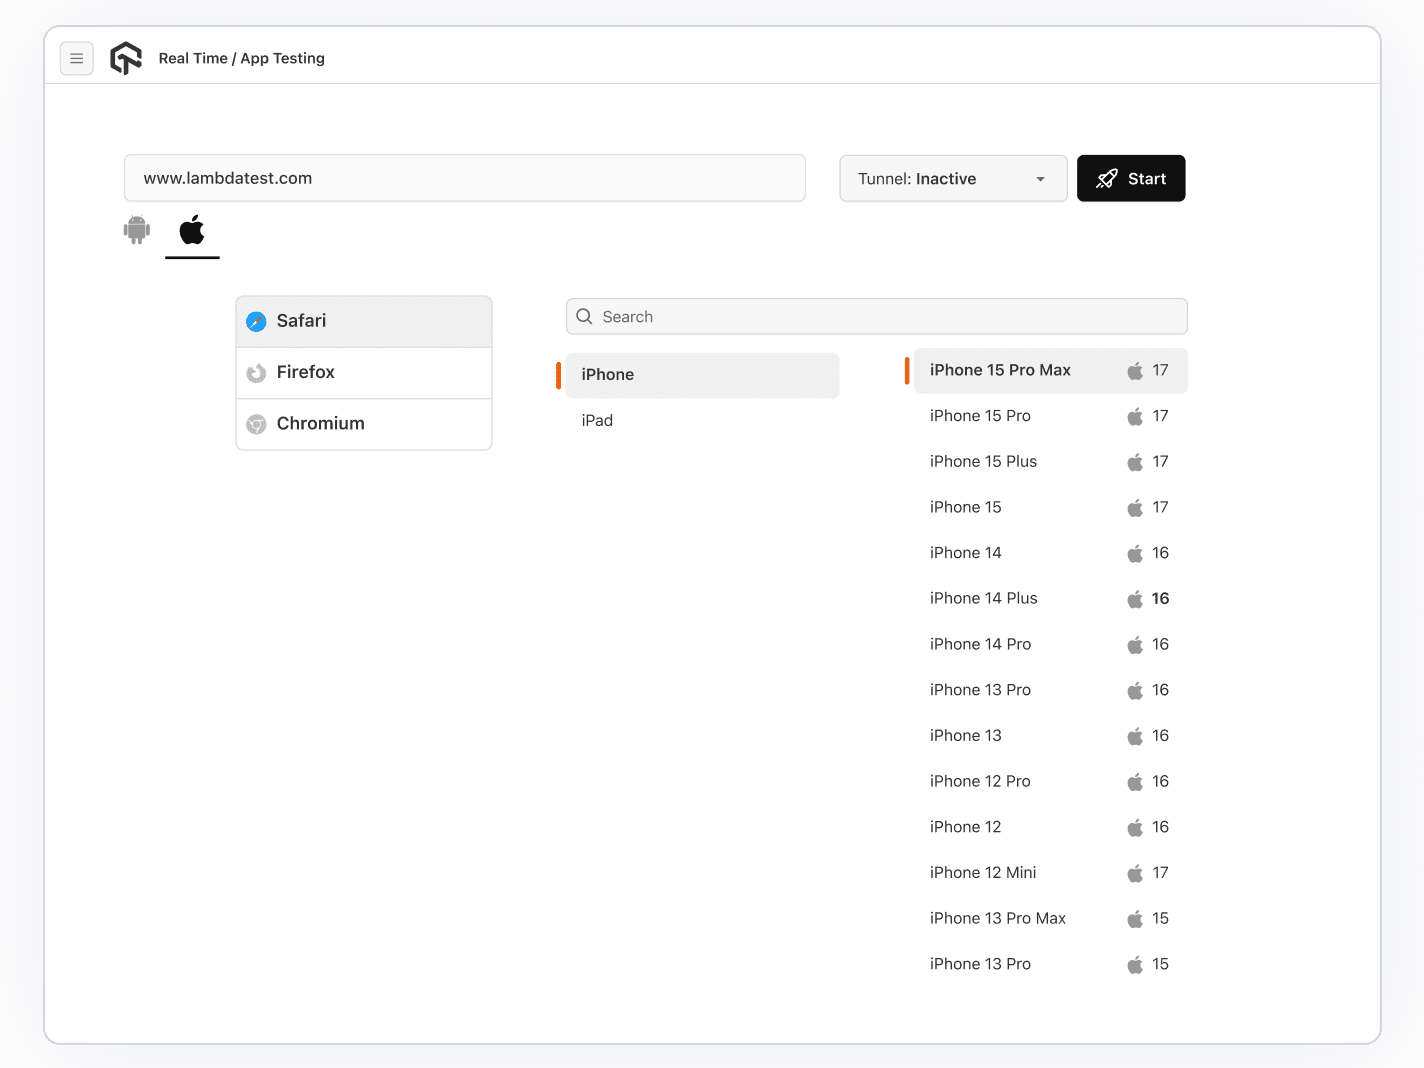
Task: Click the LambdaTest logo
Action: point(126,59)
